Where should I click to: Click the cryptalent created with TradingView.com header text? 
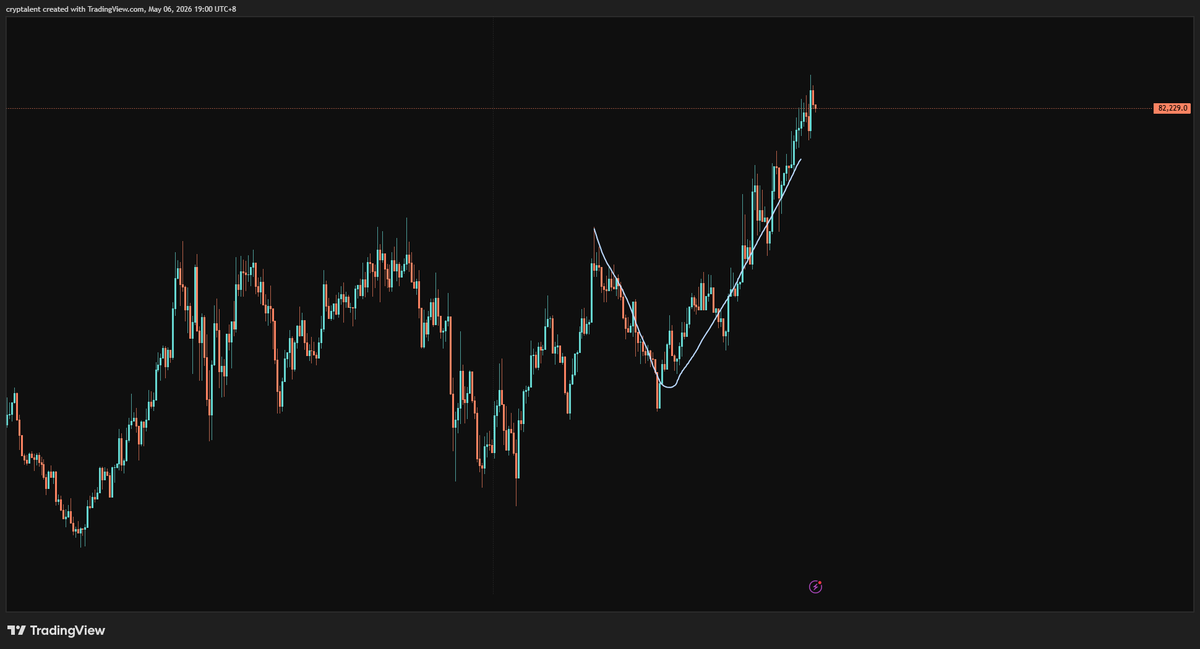click(x=122, y=9)
